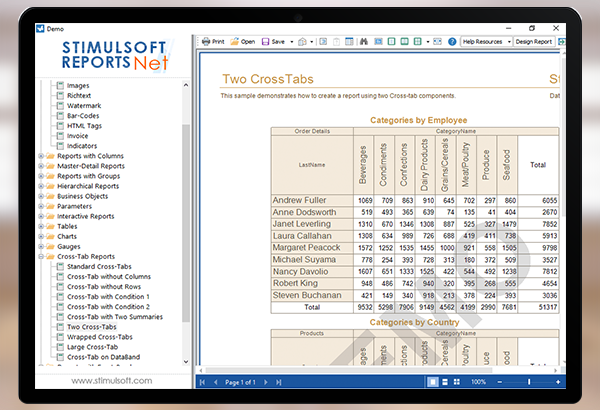Image resolution: width=600 pixels, height=410 pixels.
Task: Expand the Business Objects folder
Action: pos(41,196)
